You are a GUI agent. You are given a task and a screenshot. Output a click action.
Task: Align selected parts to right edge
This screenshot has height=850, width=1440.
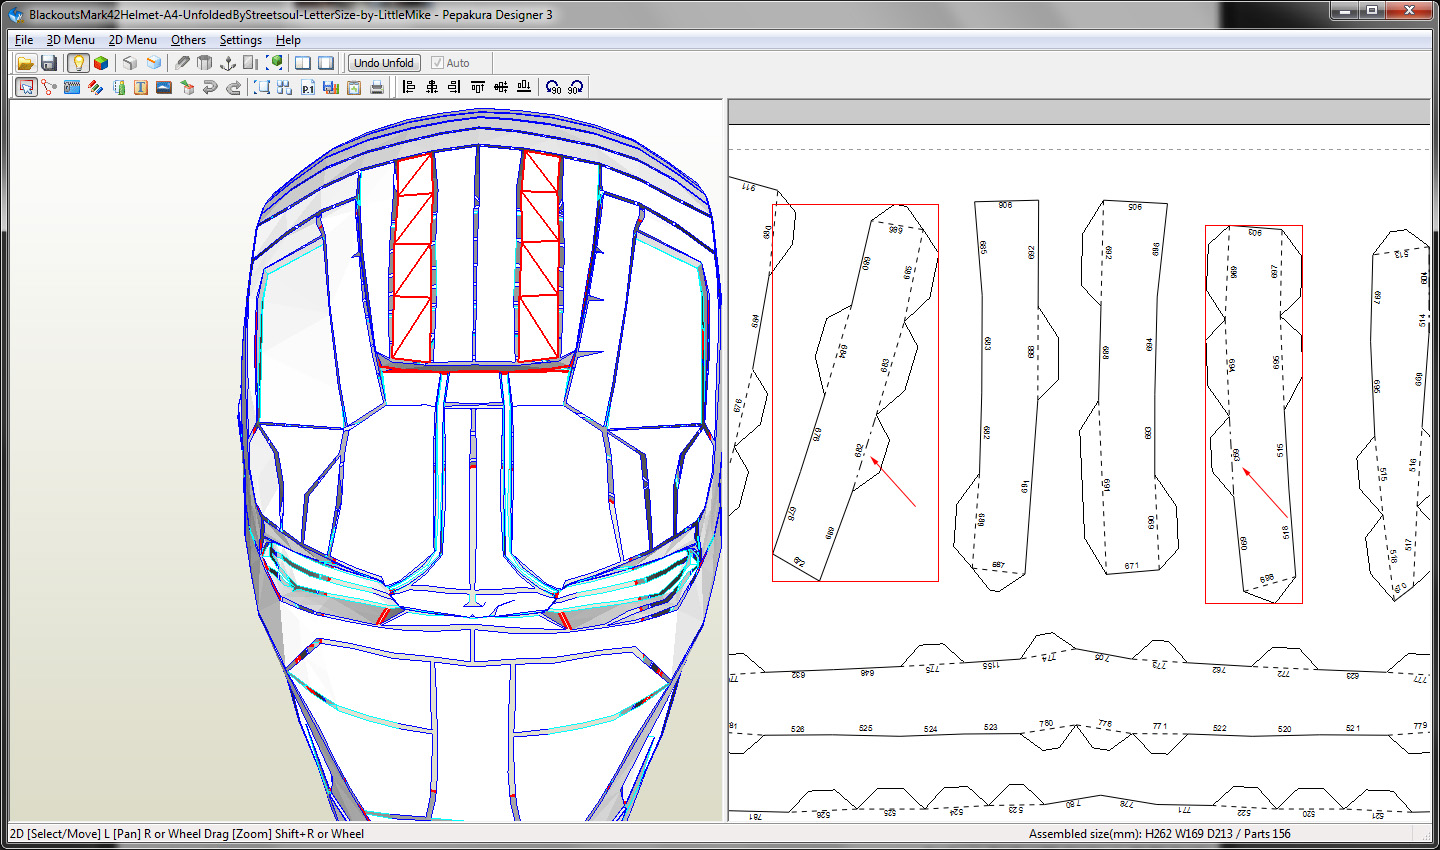click(455, 87)
